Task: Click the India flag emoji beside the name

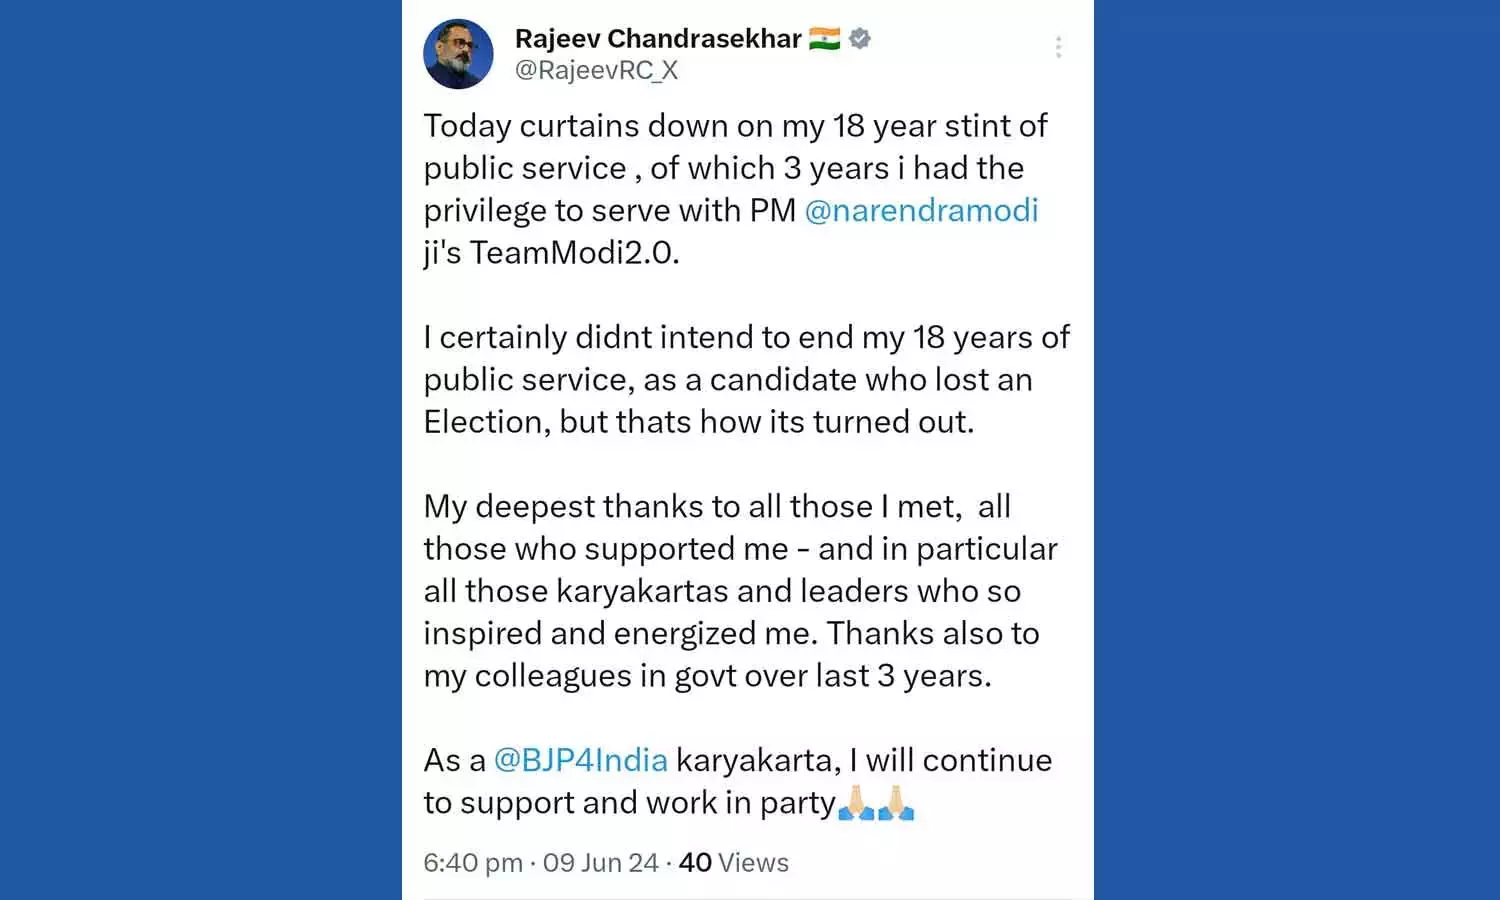Action: [824, 39]
